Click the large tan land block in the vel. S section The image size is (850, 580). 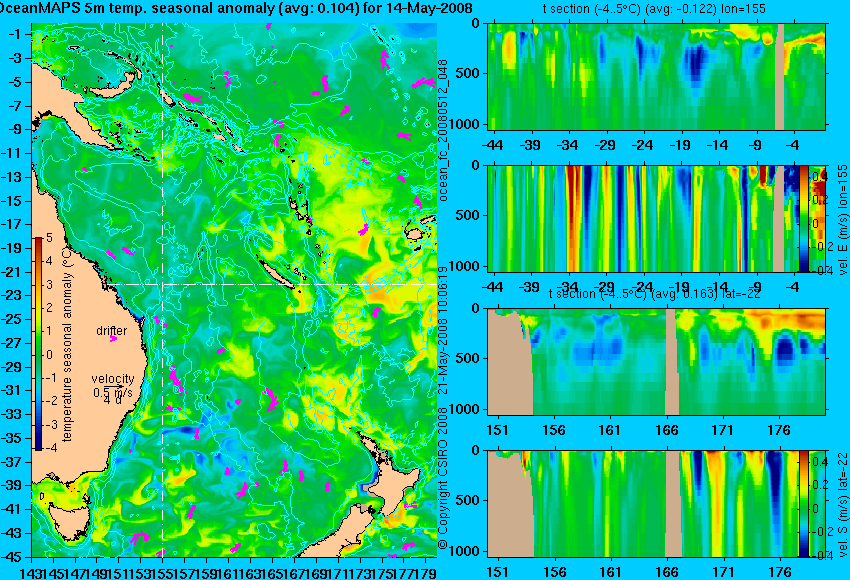click(x=508, y=507)
